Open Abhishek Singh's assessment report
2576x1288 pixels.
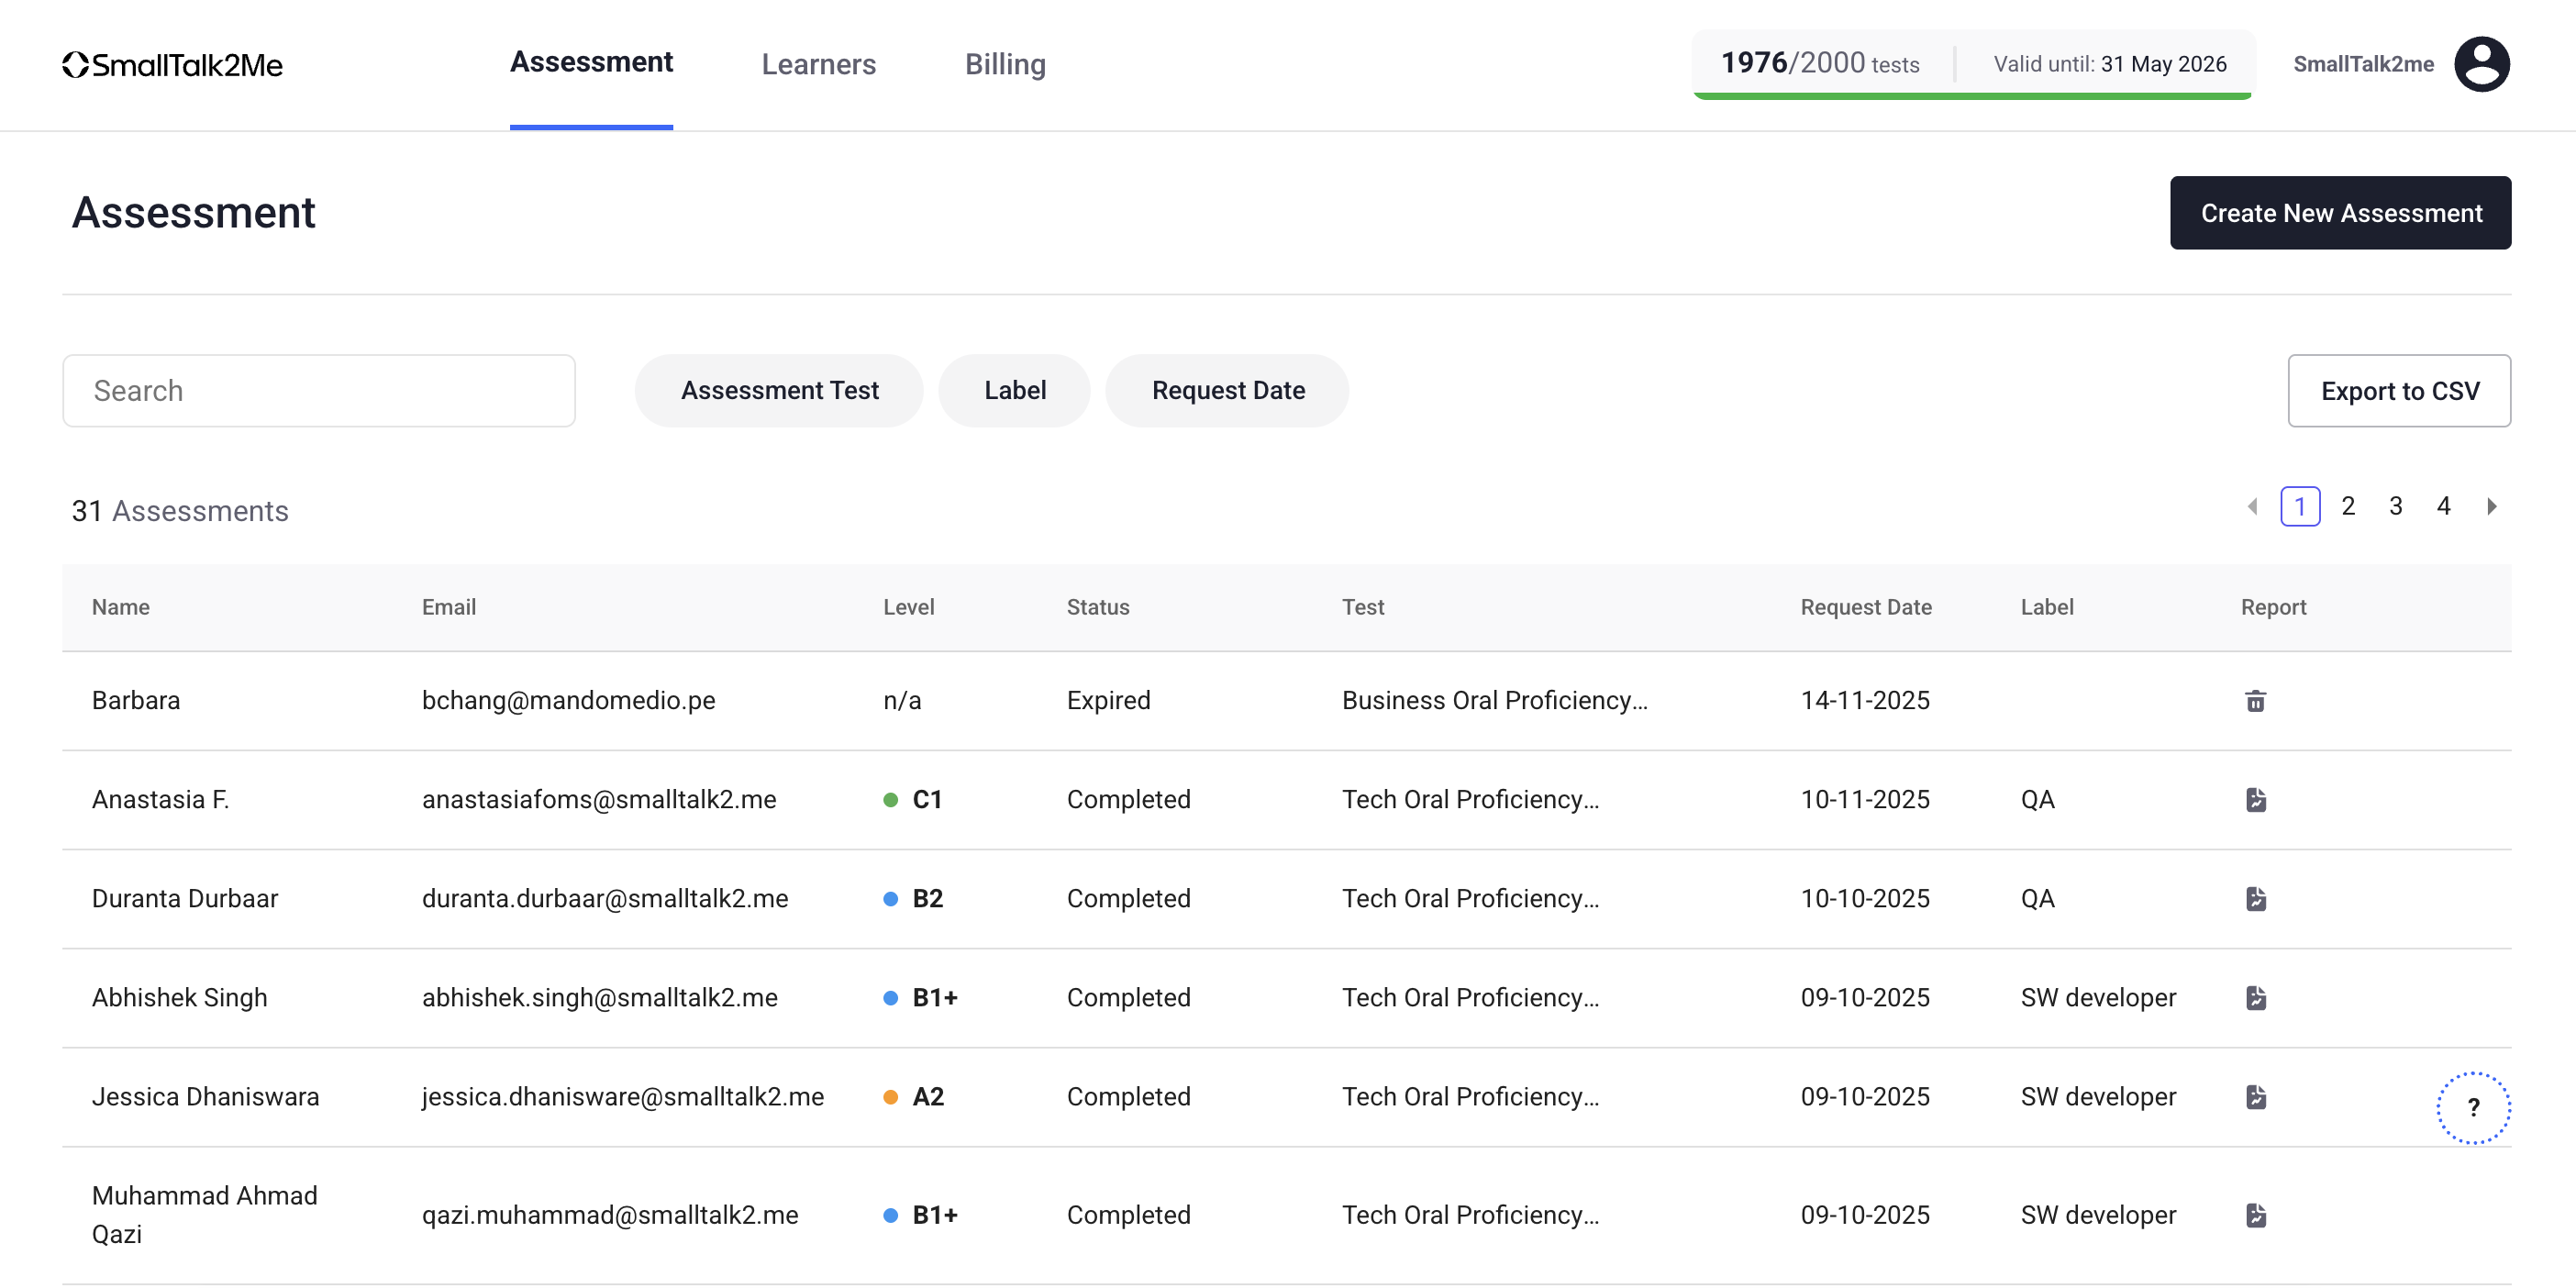(x=2256, y=997)
